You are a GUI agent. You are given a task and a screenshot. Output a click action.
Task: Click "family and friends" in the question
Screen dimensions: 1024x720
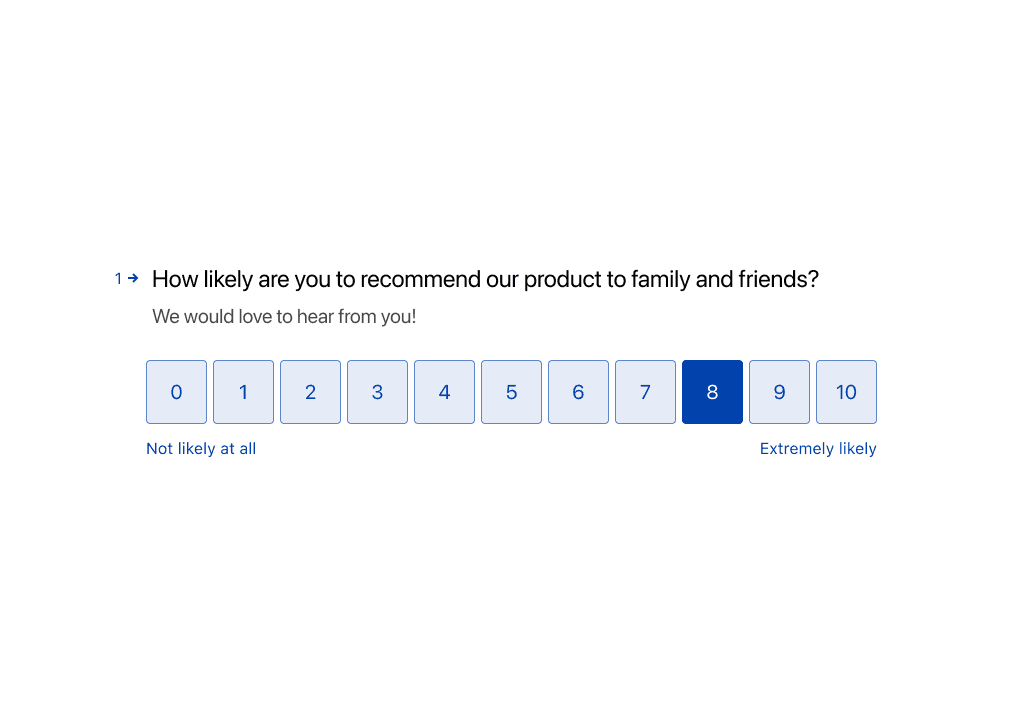click(x=724, y=279)
